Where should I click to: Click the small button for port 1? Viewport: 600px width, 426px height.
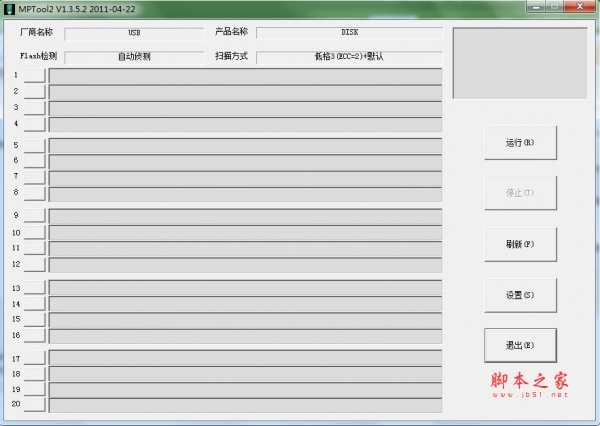pos(35,75)
